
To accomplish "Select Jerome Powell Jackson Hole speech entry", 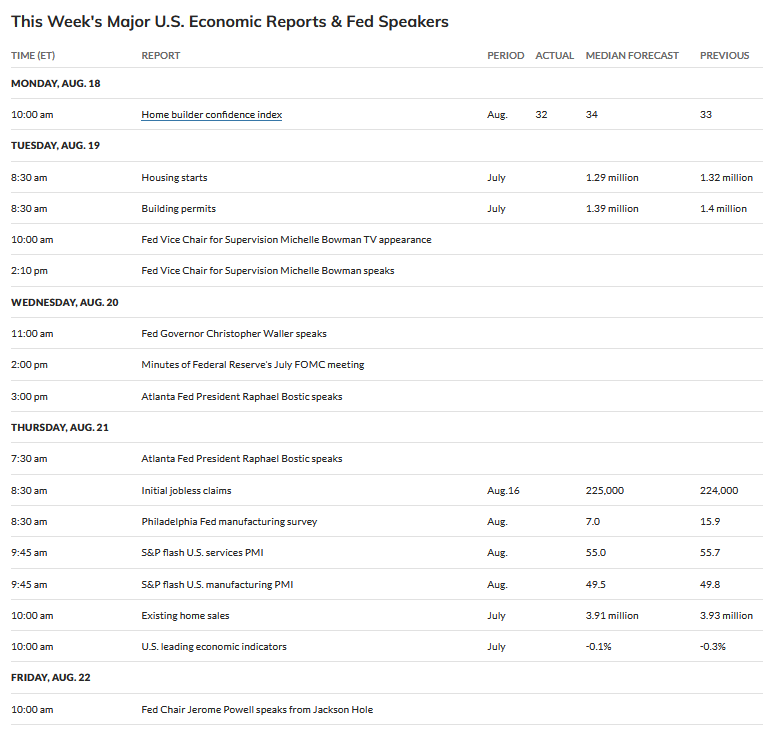I will click(x=387, y=709).
